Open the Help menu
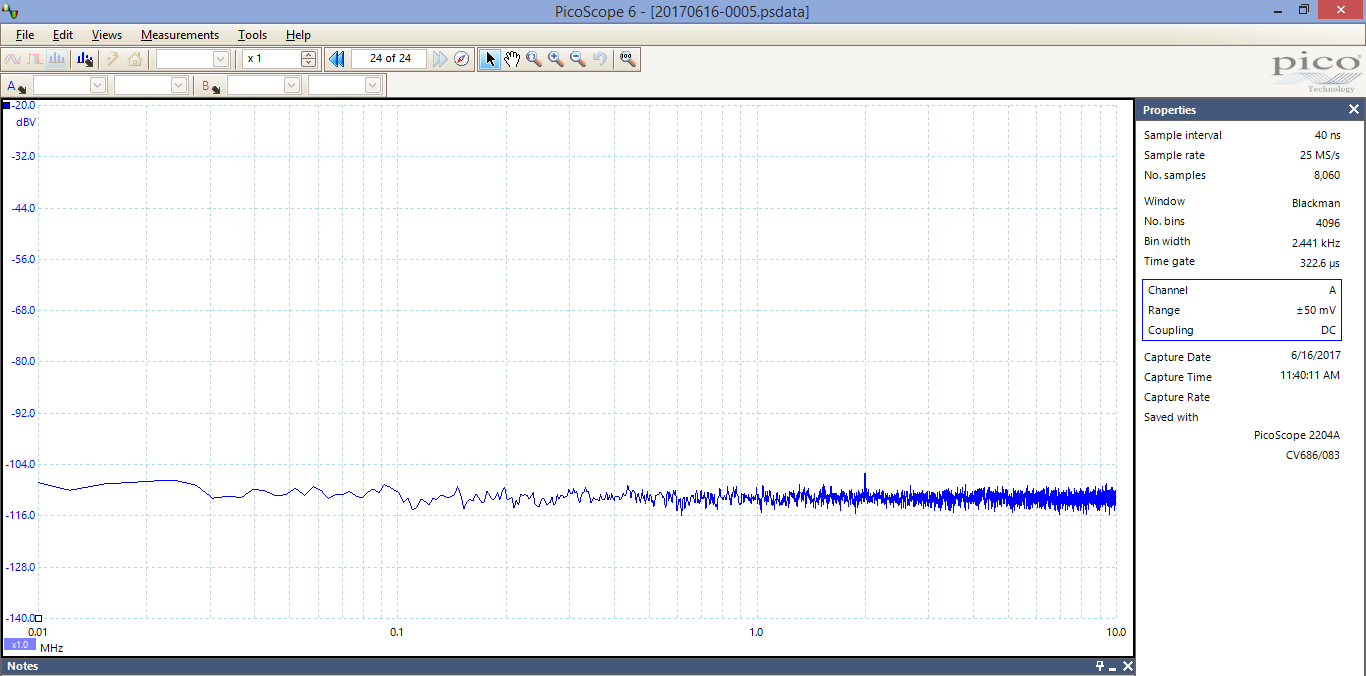The height and width of the screenshot is (676, 1366). click(298, 35)
